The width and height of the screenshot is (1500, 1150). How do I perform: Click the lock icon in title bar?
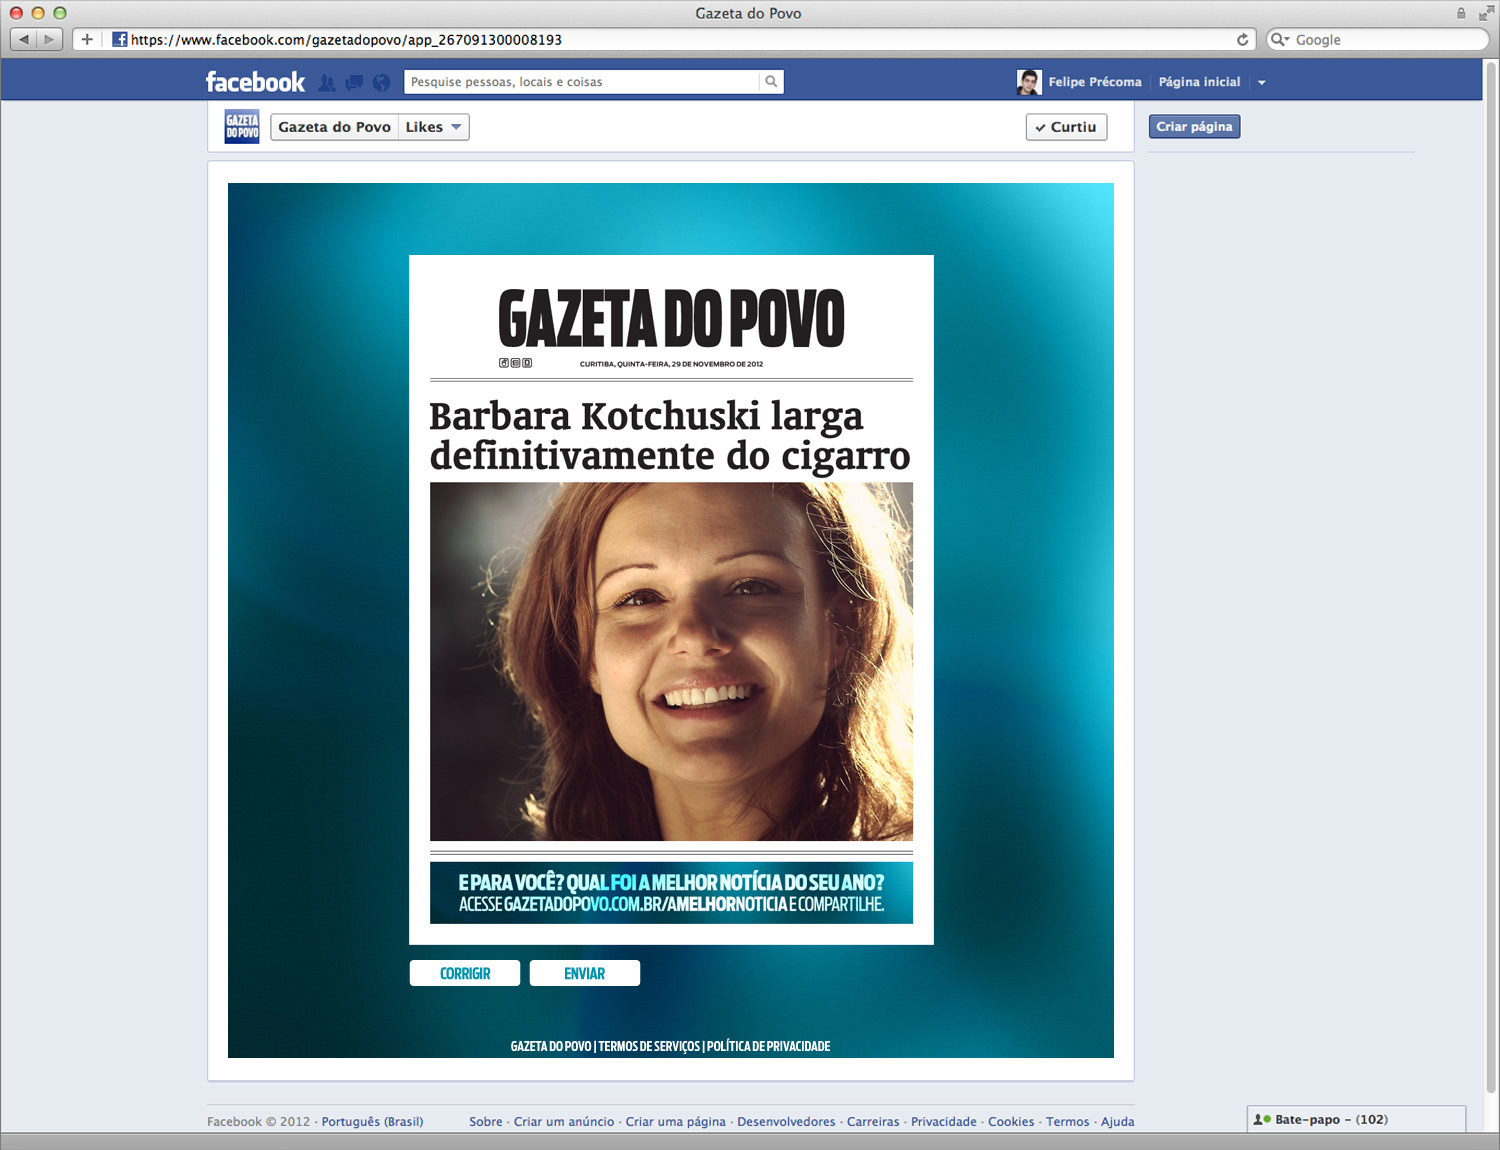pyautogui.click(x=1461, y=13)
